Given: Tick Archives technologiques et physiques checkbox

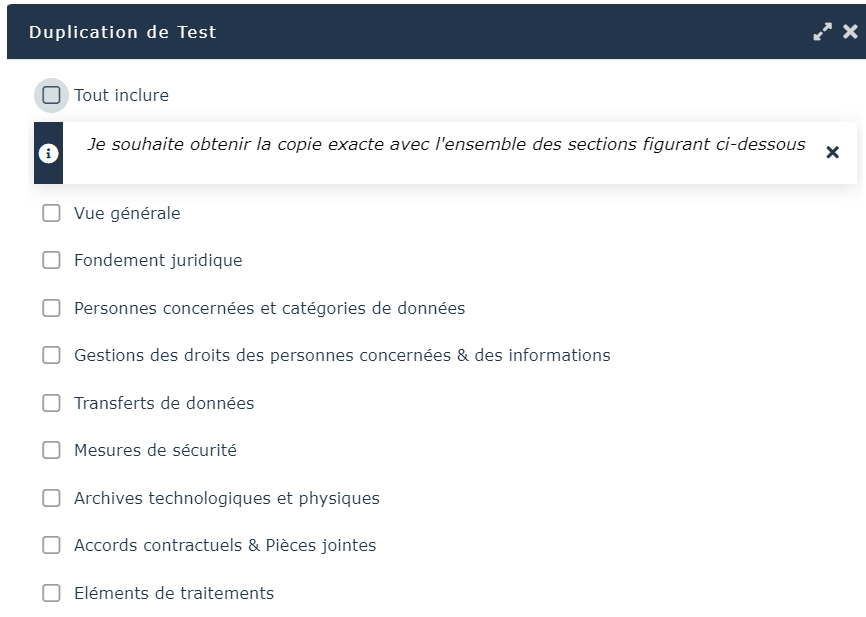Looking at the screenshot, I should click(x=51, y=498).
